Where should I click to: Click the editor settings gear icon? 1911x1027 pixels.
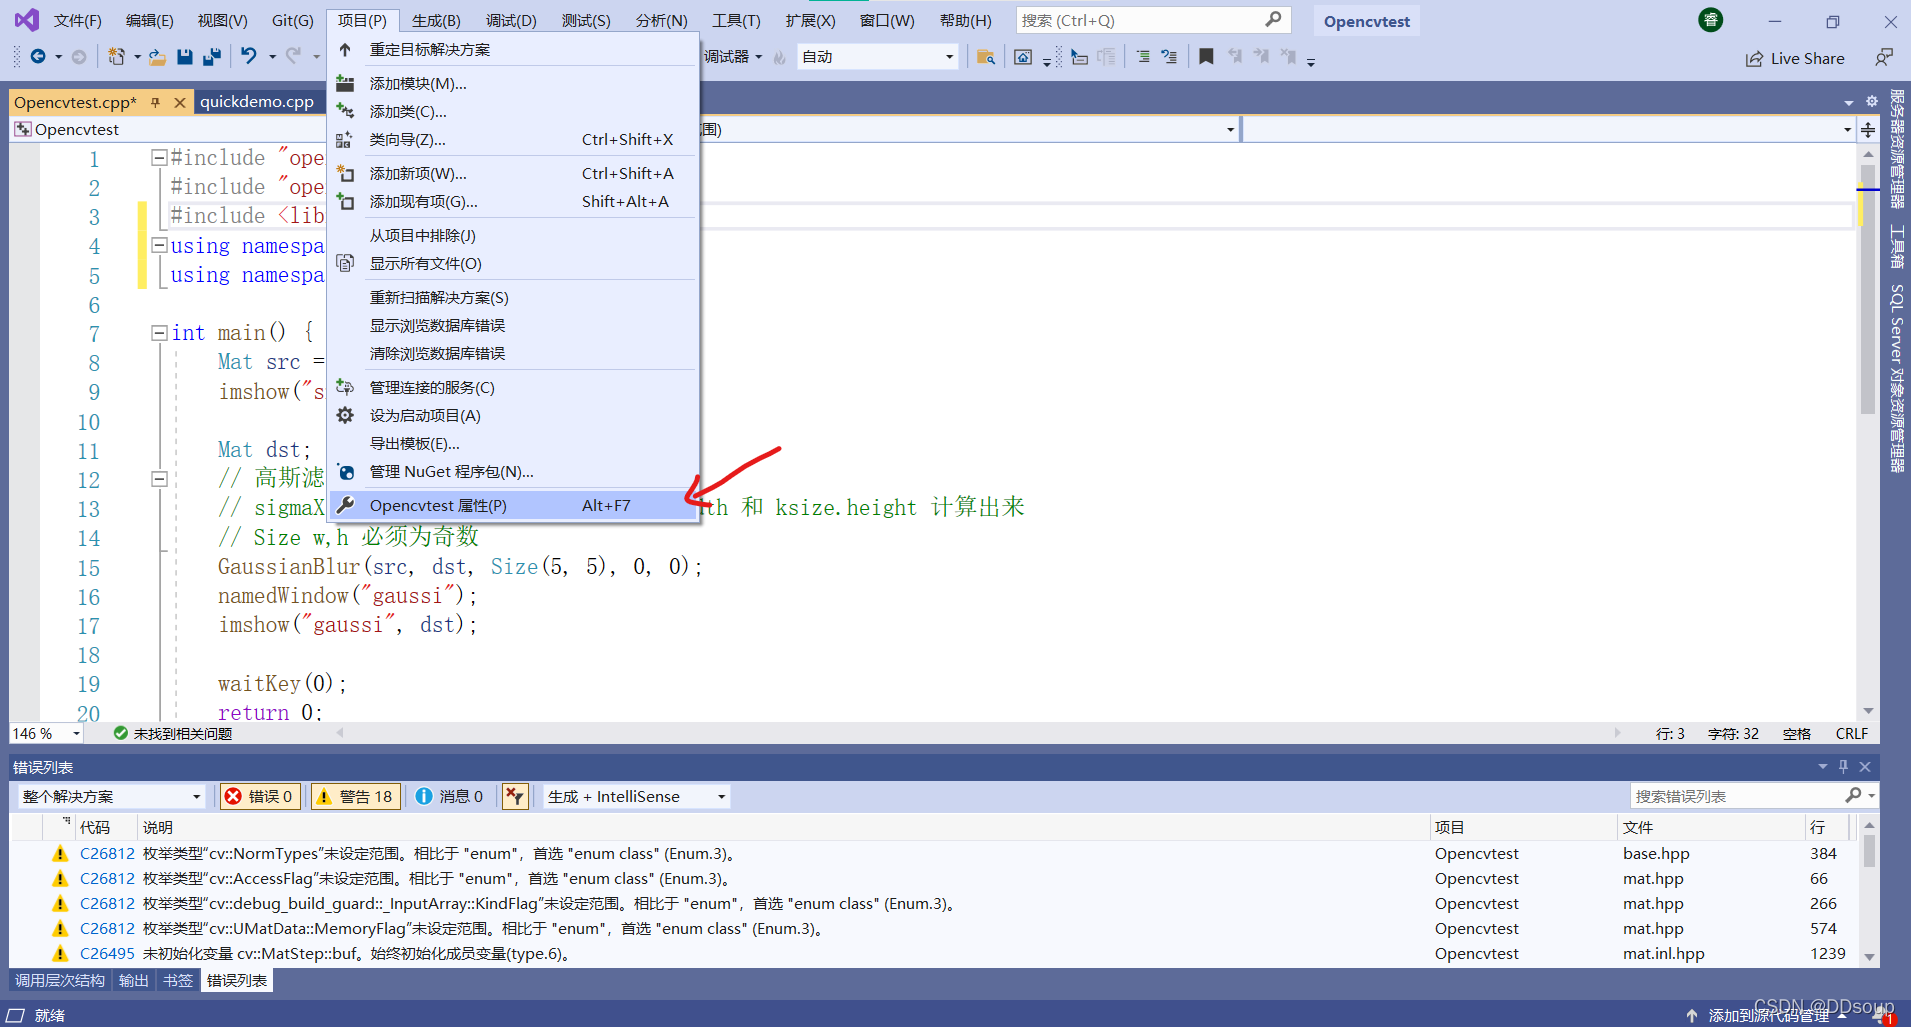coord(1872,102)
